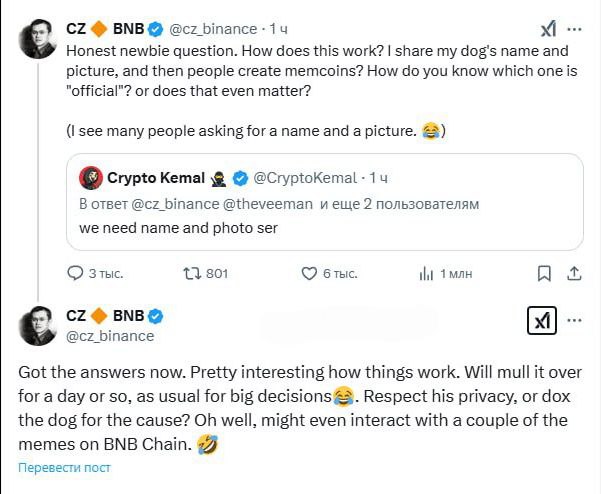Click the 'и еще 2 пользователям' link
The width and height of the screenshot is (601, 494).
tap(400, 203)
